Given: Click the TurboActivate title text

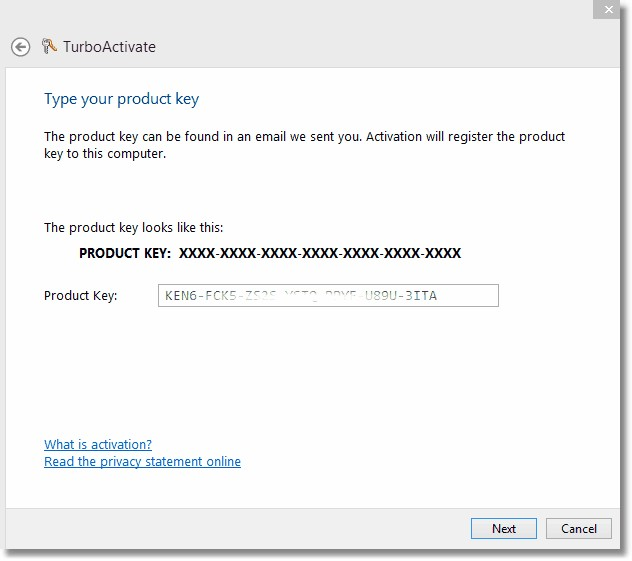Looking at the screenshot, I should [110, 47].
